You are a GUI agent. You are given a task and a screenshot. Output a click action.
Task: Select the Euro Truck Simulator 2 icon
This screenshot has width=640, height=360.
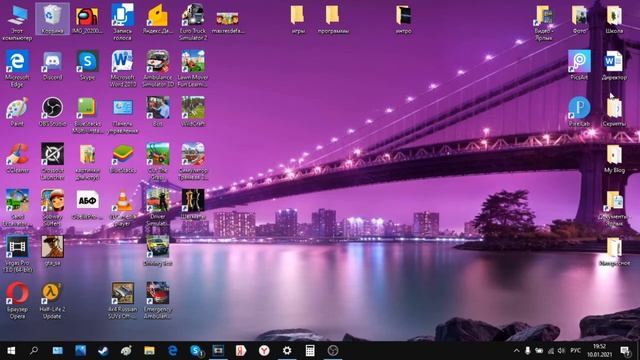pos(193,22)
